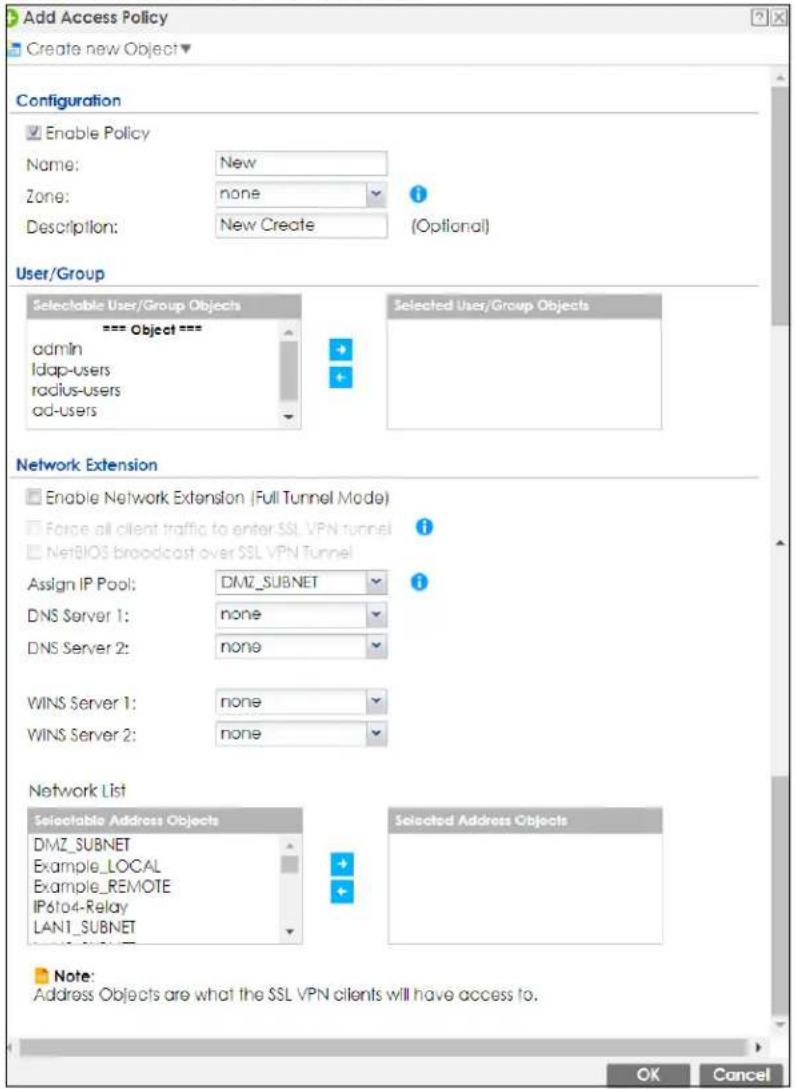Image resolution: width=795 pixels, height=1089 pixels.
Task: Click the collapse arrow at dialog right edge
Action: pyautogui.click(x=781, y=542)
